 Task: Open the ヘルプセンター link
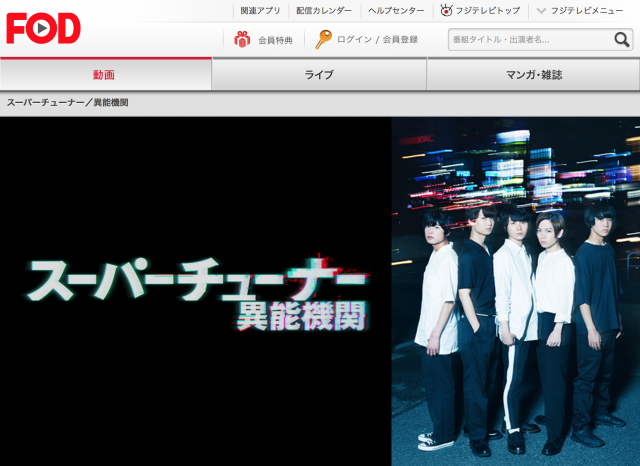(396, 11)
